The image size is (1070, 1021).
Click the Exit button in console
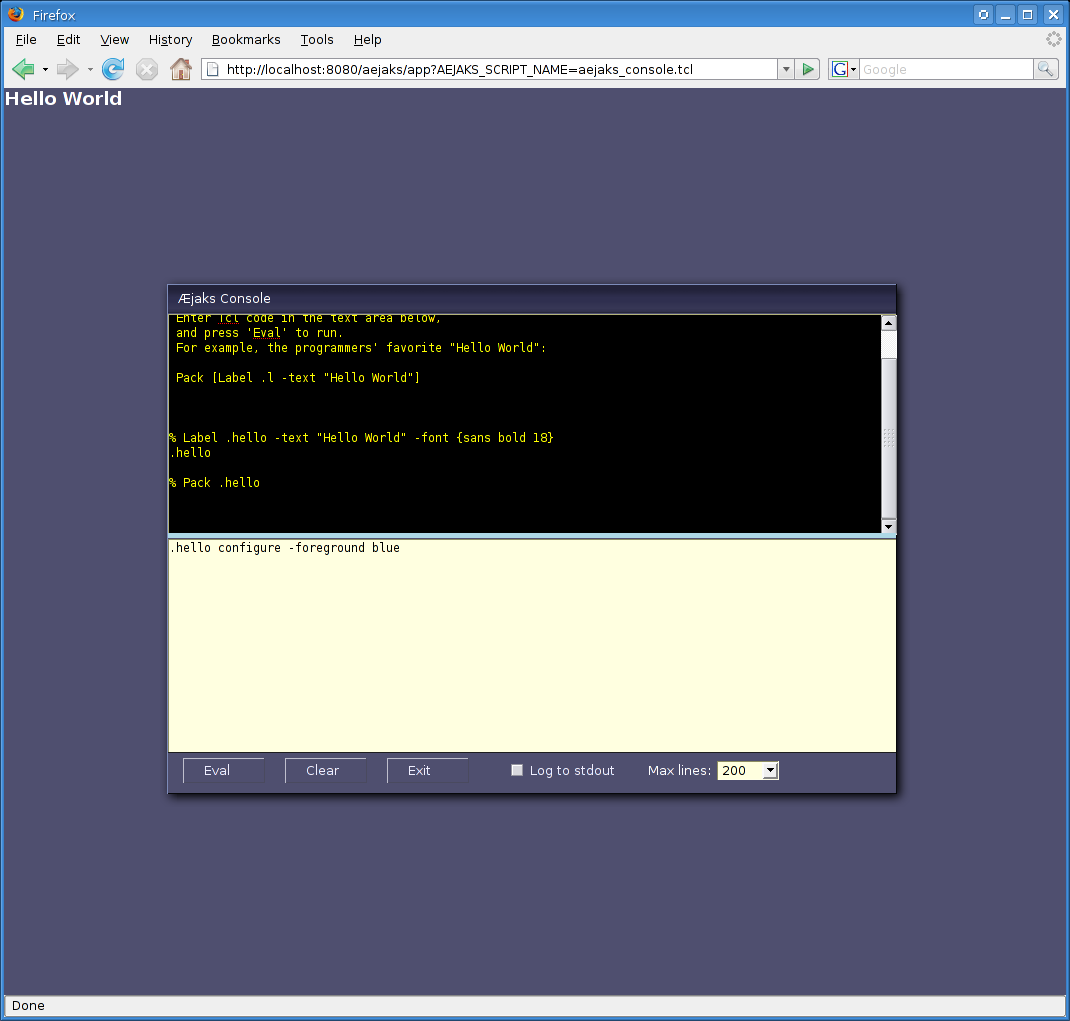427,770
